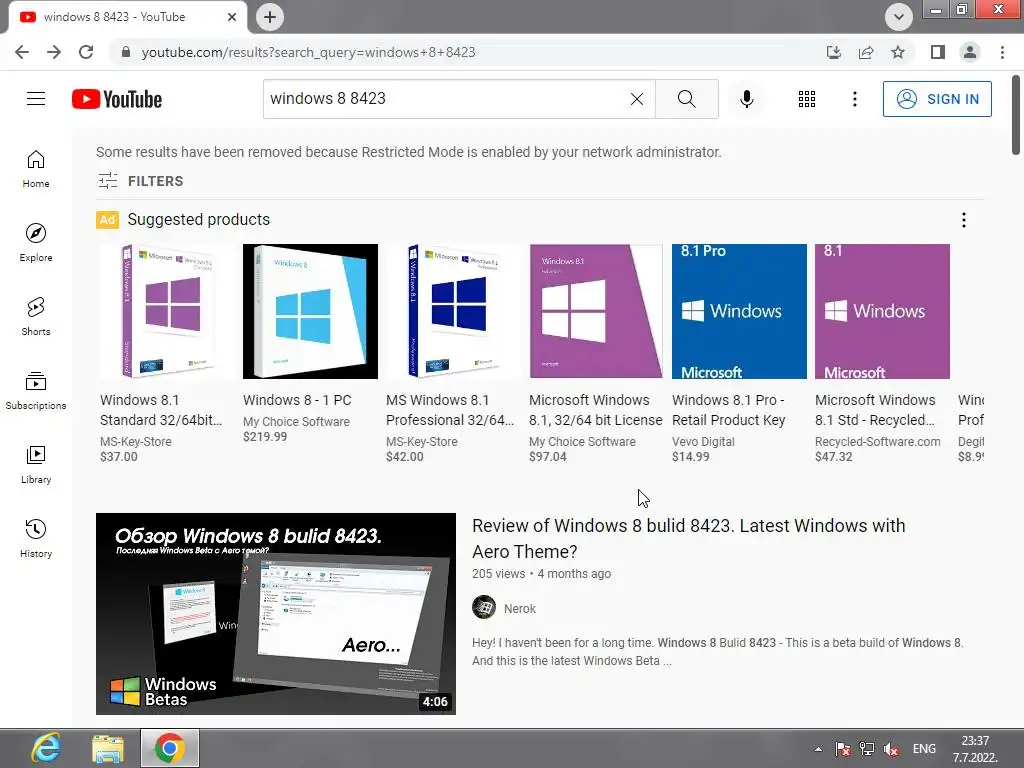Open the Nerok channel avatar
This screenshot has height=768, width=1024.
click(484, 608)
